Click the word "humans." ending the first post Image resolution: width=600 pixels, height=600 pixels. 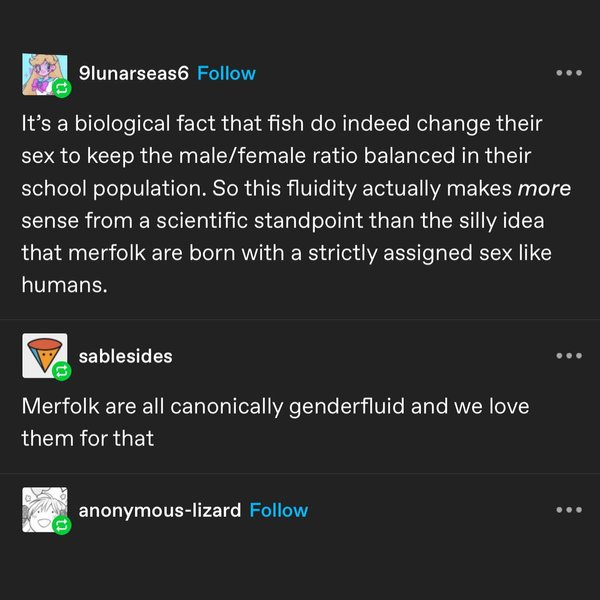point(62,283)
